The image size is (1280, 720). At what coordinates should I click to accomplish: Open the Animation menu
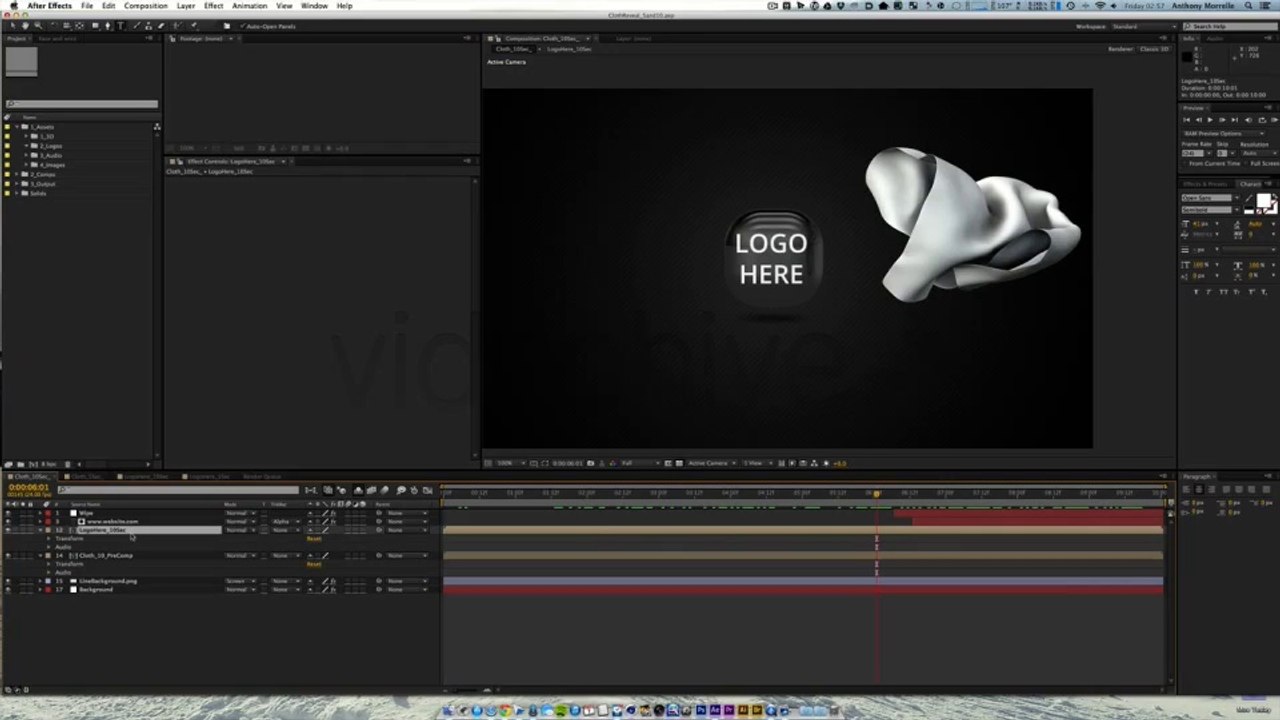(249, 6)
